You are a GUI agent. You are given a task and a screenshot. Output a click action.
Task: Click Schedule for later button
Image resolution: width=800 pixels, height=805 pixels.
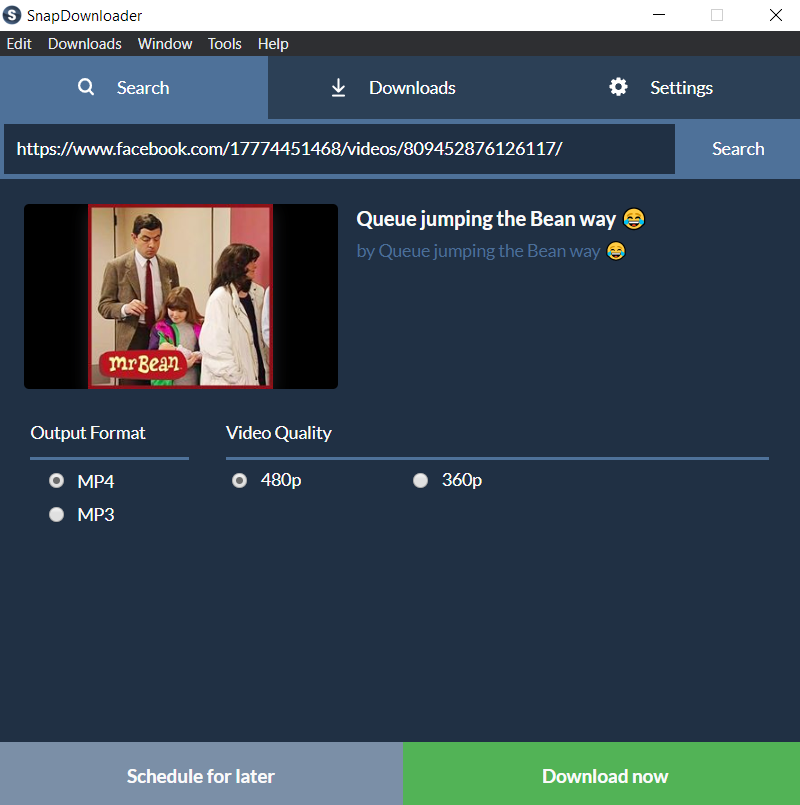[x=201, y=774]
